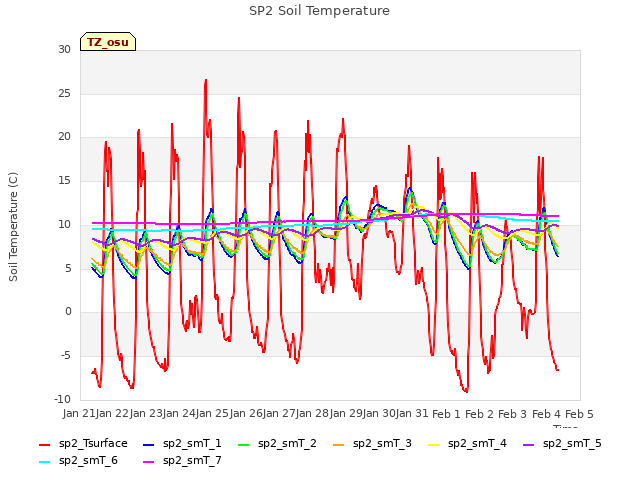Click green sp2_smT_2 legend color marker

(x=244, y=444)
